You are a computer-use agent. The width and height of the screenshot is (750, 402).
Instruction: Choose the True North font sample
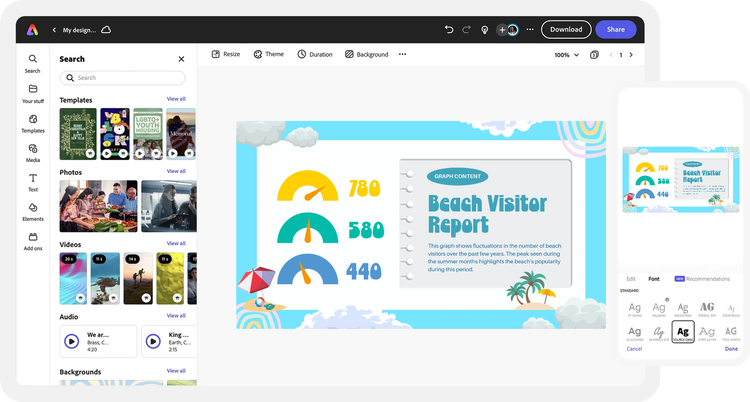731,333
